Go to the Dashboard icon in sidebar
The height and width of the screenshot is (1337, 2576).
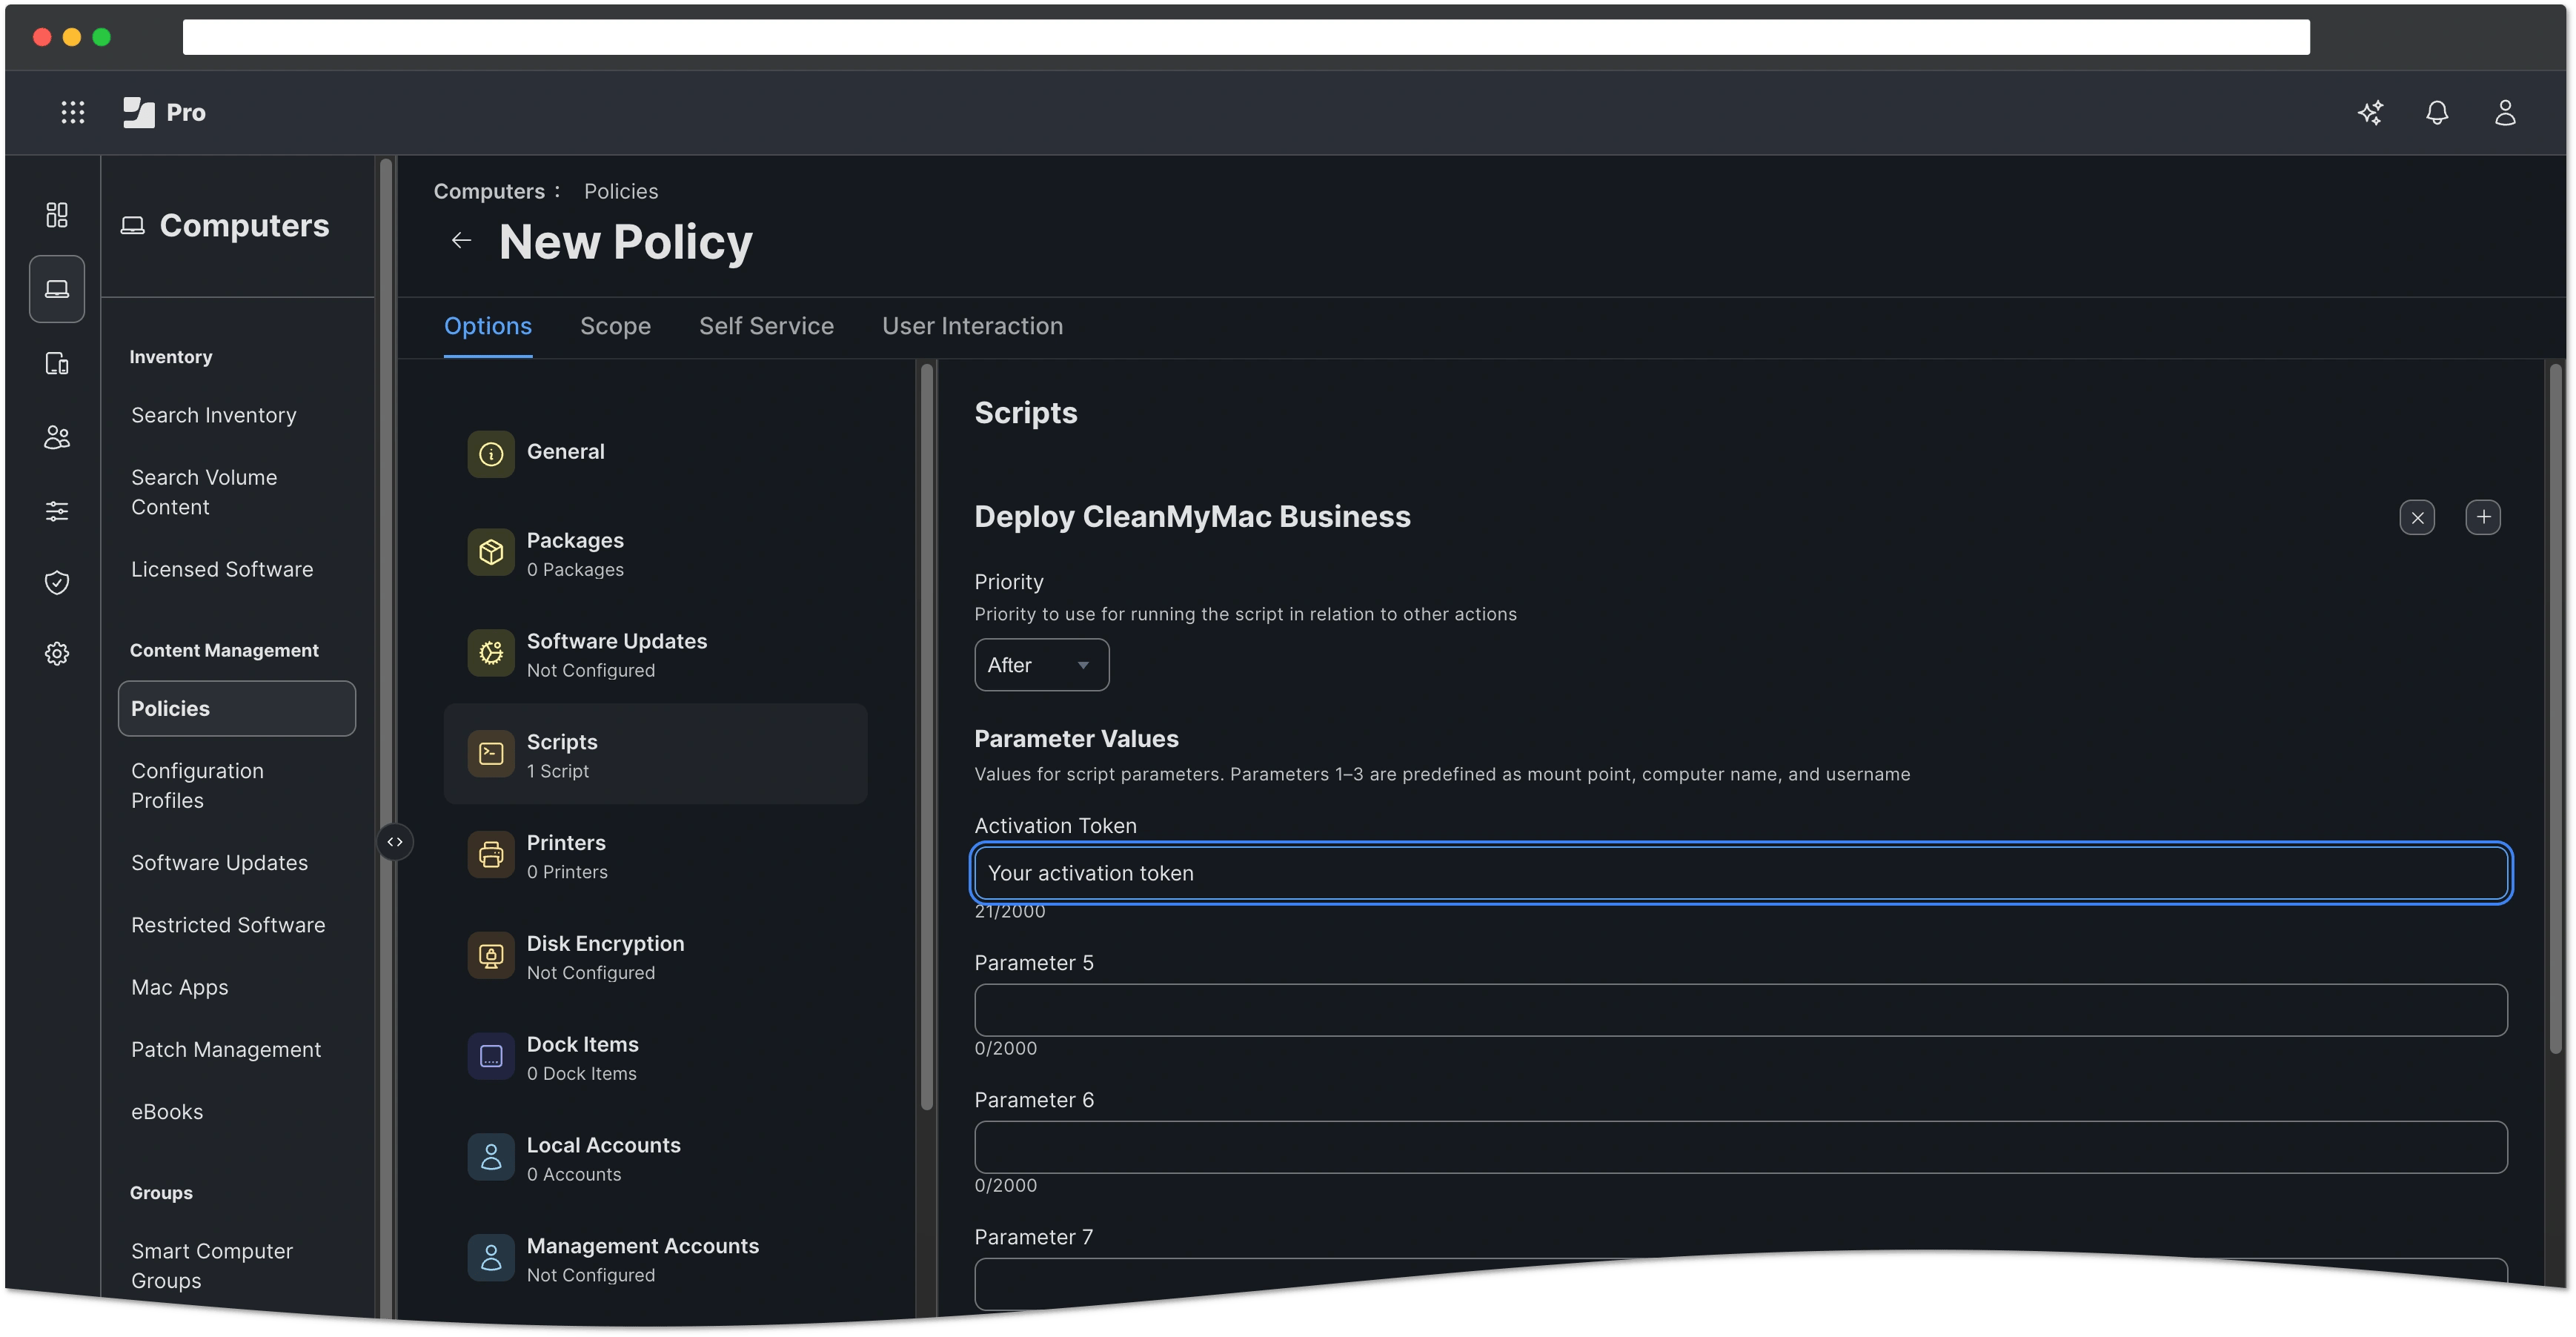coord(57,215)
